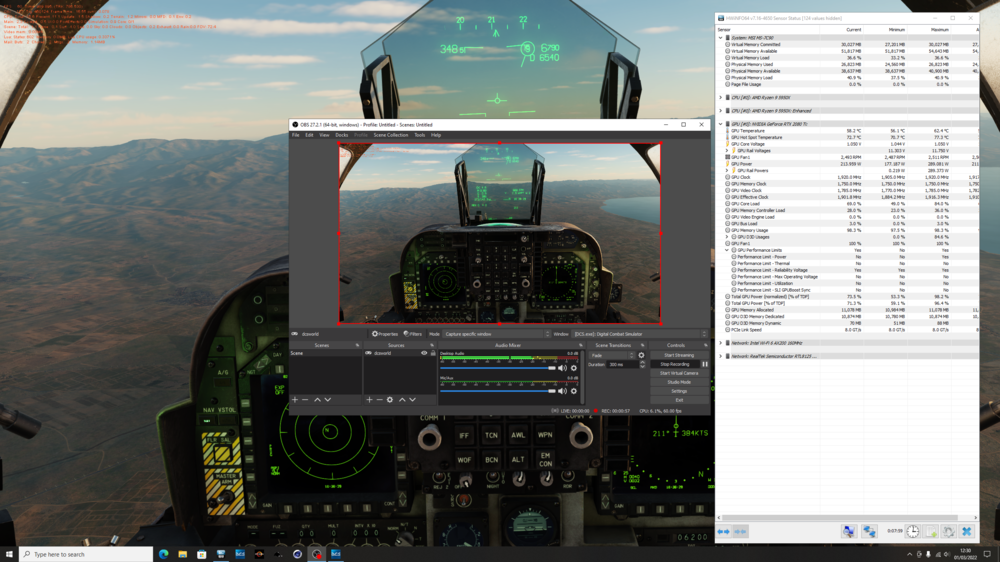Expand the CPU AMD Ryzen 9 5950X group
Viewport: 1000px width, 562px height.
pos(721,98)
